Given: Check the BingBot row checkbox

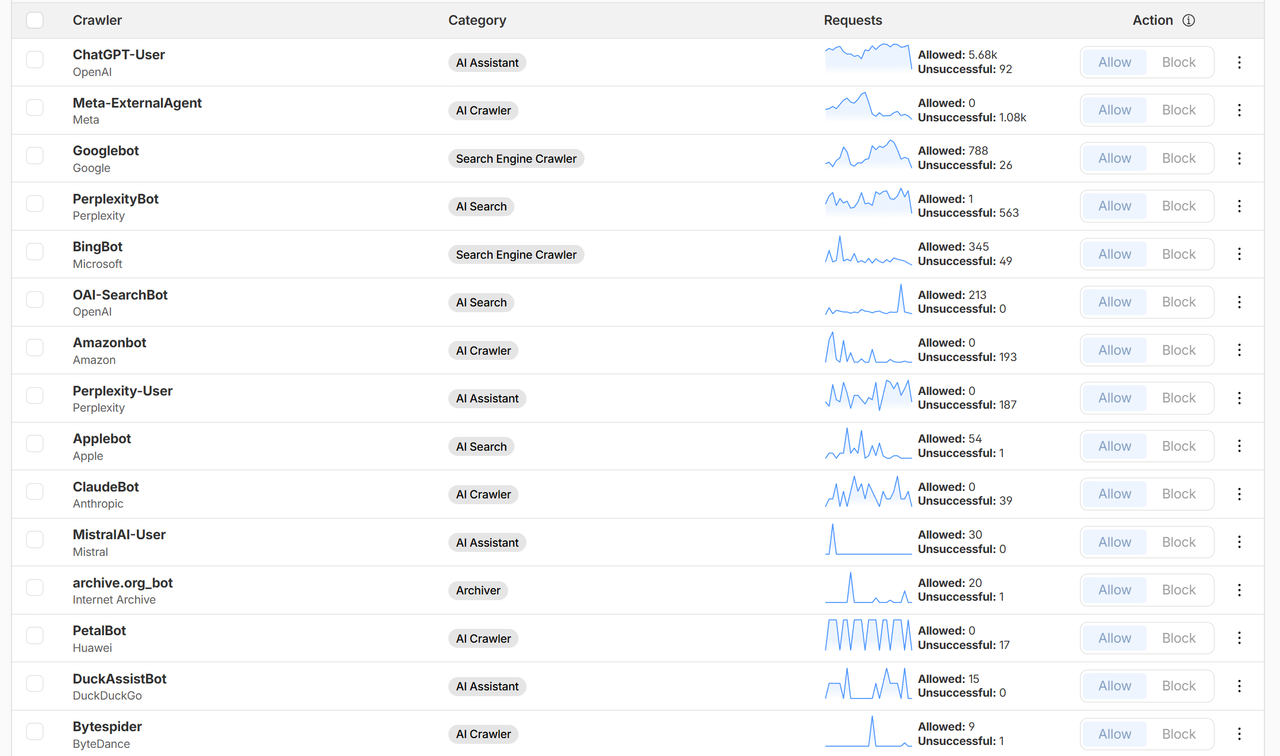Looking at the screenshot, I should coord(35,252).
